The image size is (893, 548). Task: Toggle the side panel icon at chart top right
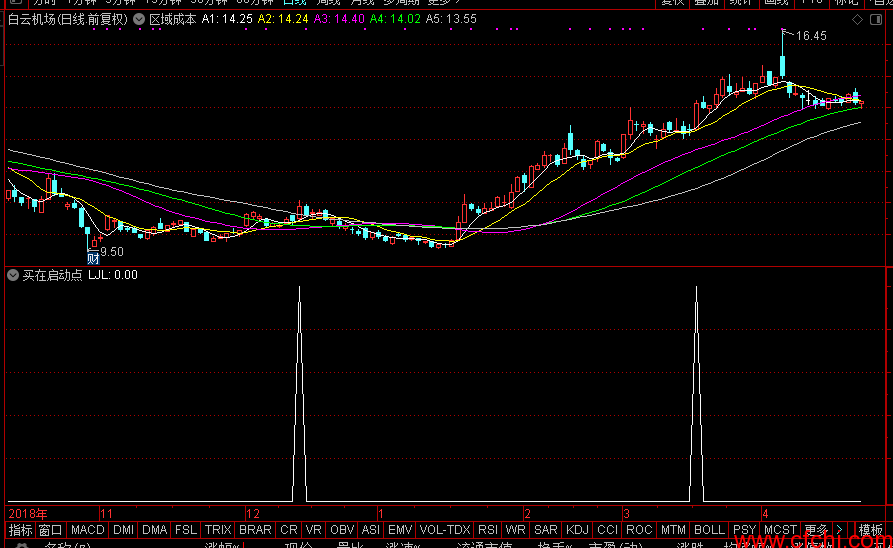tap(876, 19)
